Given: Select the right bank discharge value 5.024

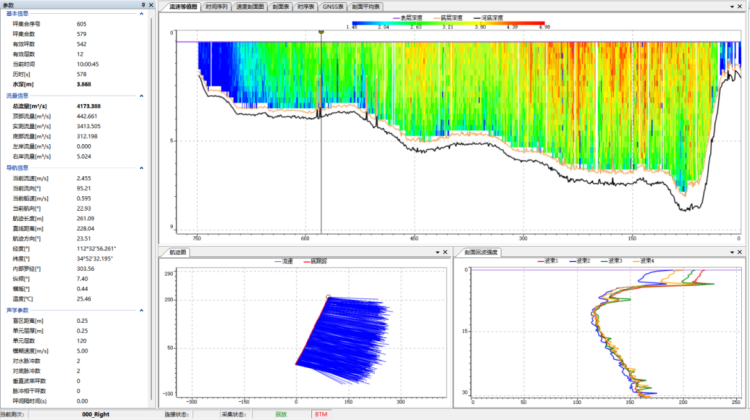Looking at the screenshot, I should point(84,156).
